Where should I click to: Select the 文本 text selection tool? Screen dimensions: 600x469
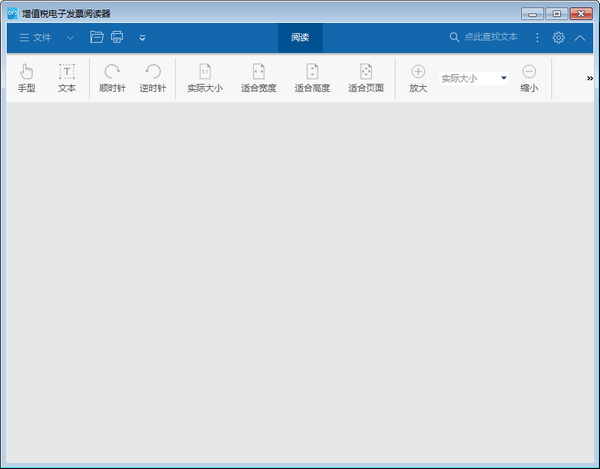coord(67,78)
